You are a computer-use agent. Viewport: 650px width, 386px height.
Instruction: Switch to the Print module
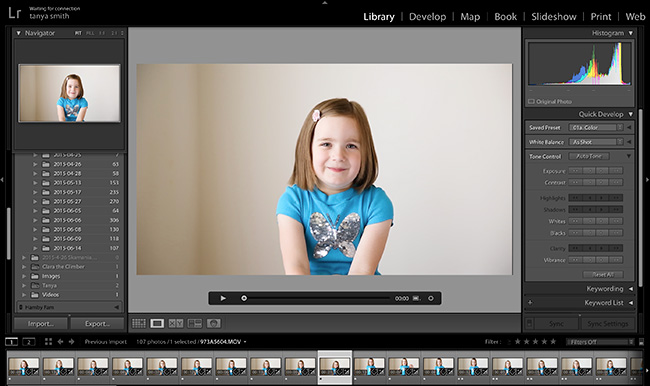601,17
